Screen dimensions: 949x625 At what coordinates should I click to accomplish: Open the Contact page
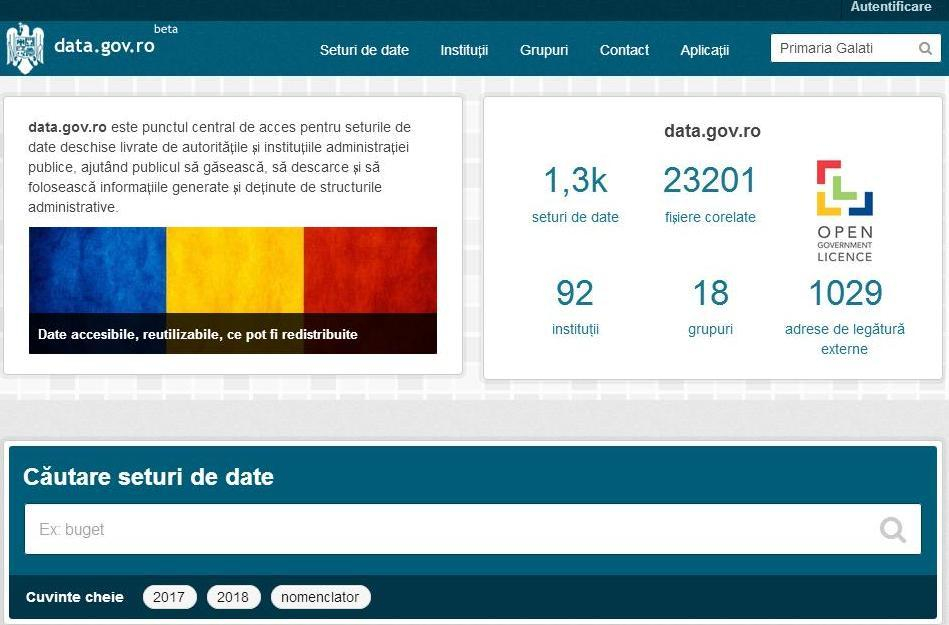(624, 49)
